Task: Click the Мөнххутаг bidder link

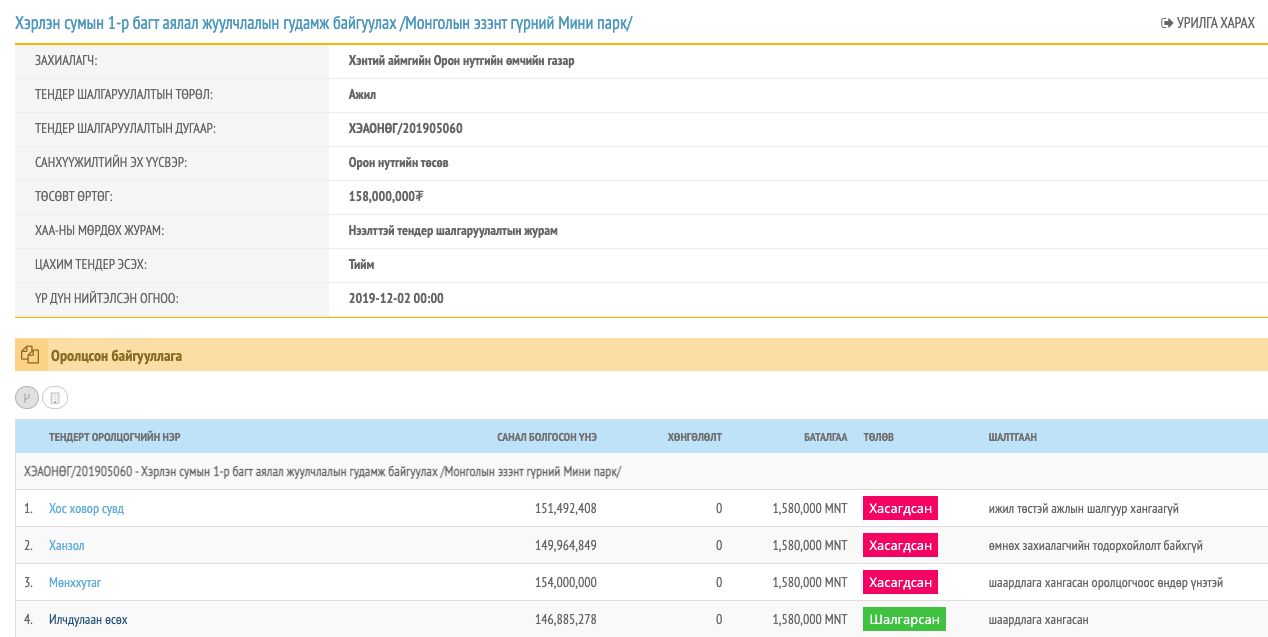Action: pyautogui.click(x=75, y=583)
